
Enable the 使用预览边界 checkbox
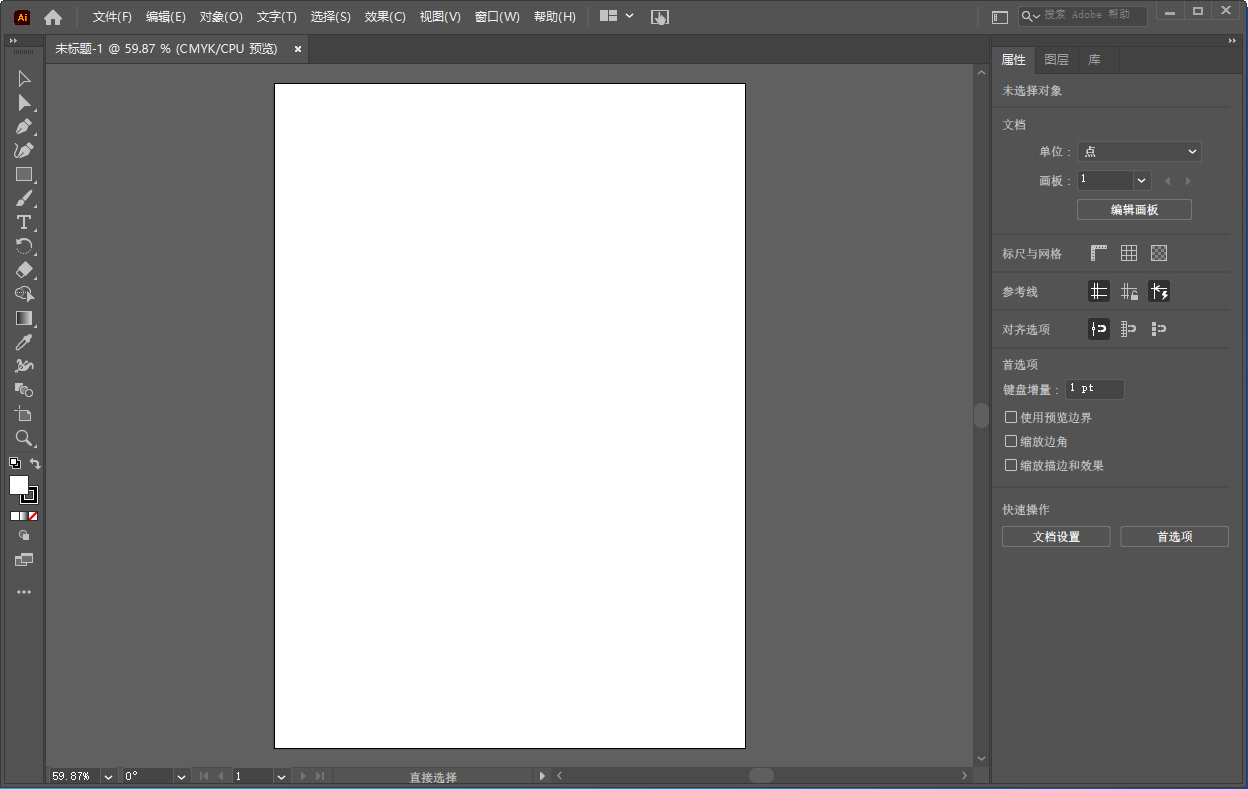click(1011, 417)
